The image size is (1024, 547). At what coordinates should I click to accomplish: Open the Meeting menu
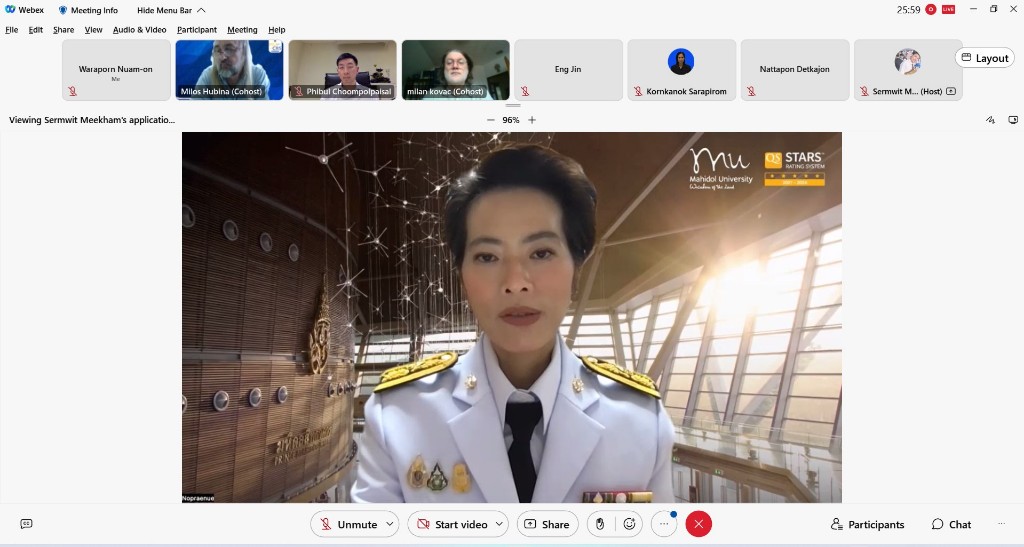[x=242, y=30]
